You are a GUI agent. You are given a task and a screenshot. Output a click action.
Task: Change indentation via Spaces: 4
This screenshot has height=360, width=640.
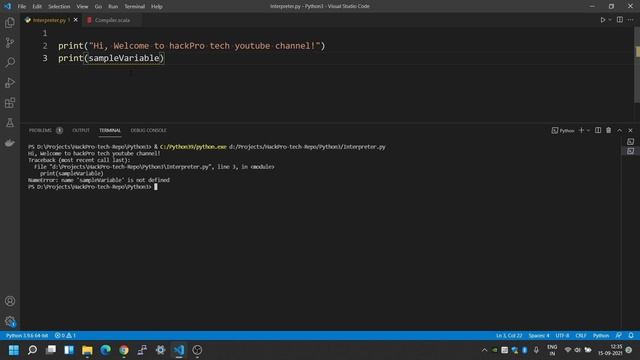pos(539,336)
